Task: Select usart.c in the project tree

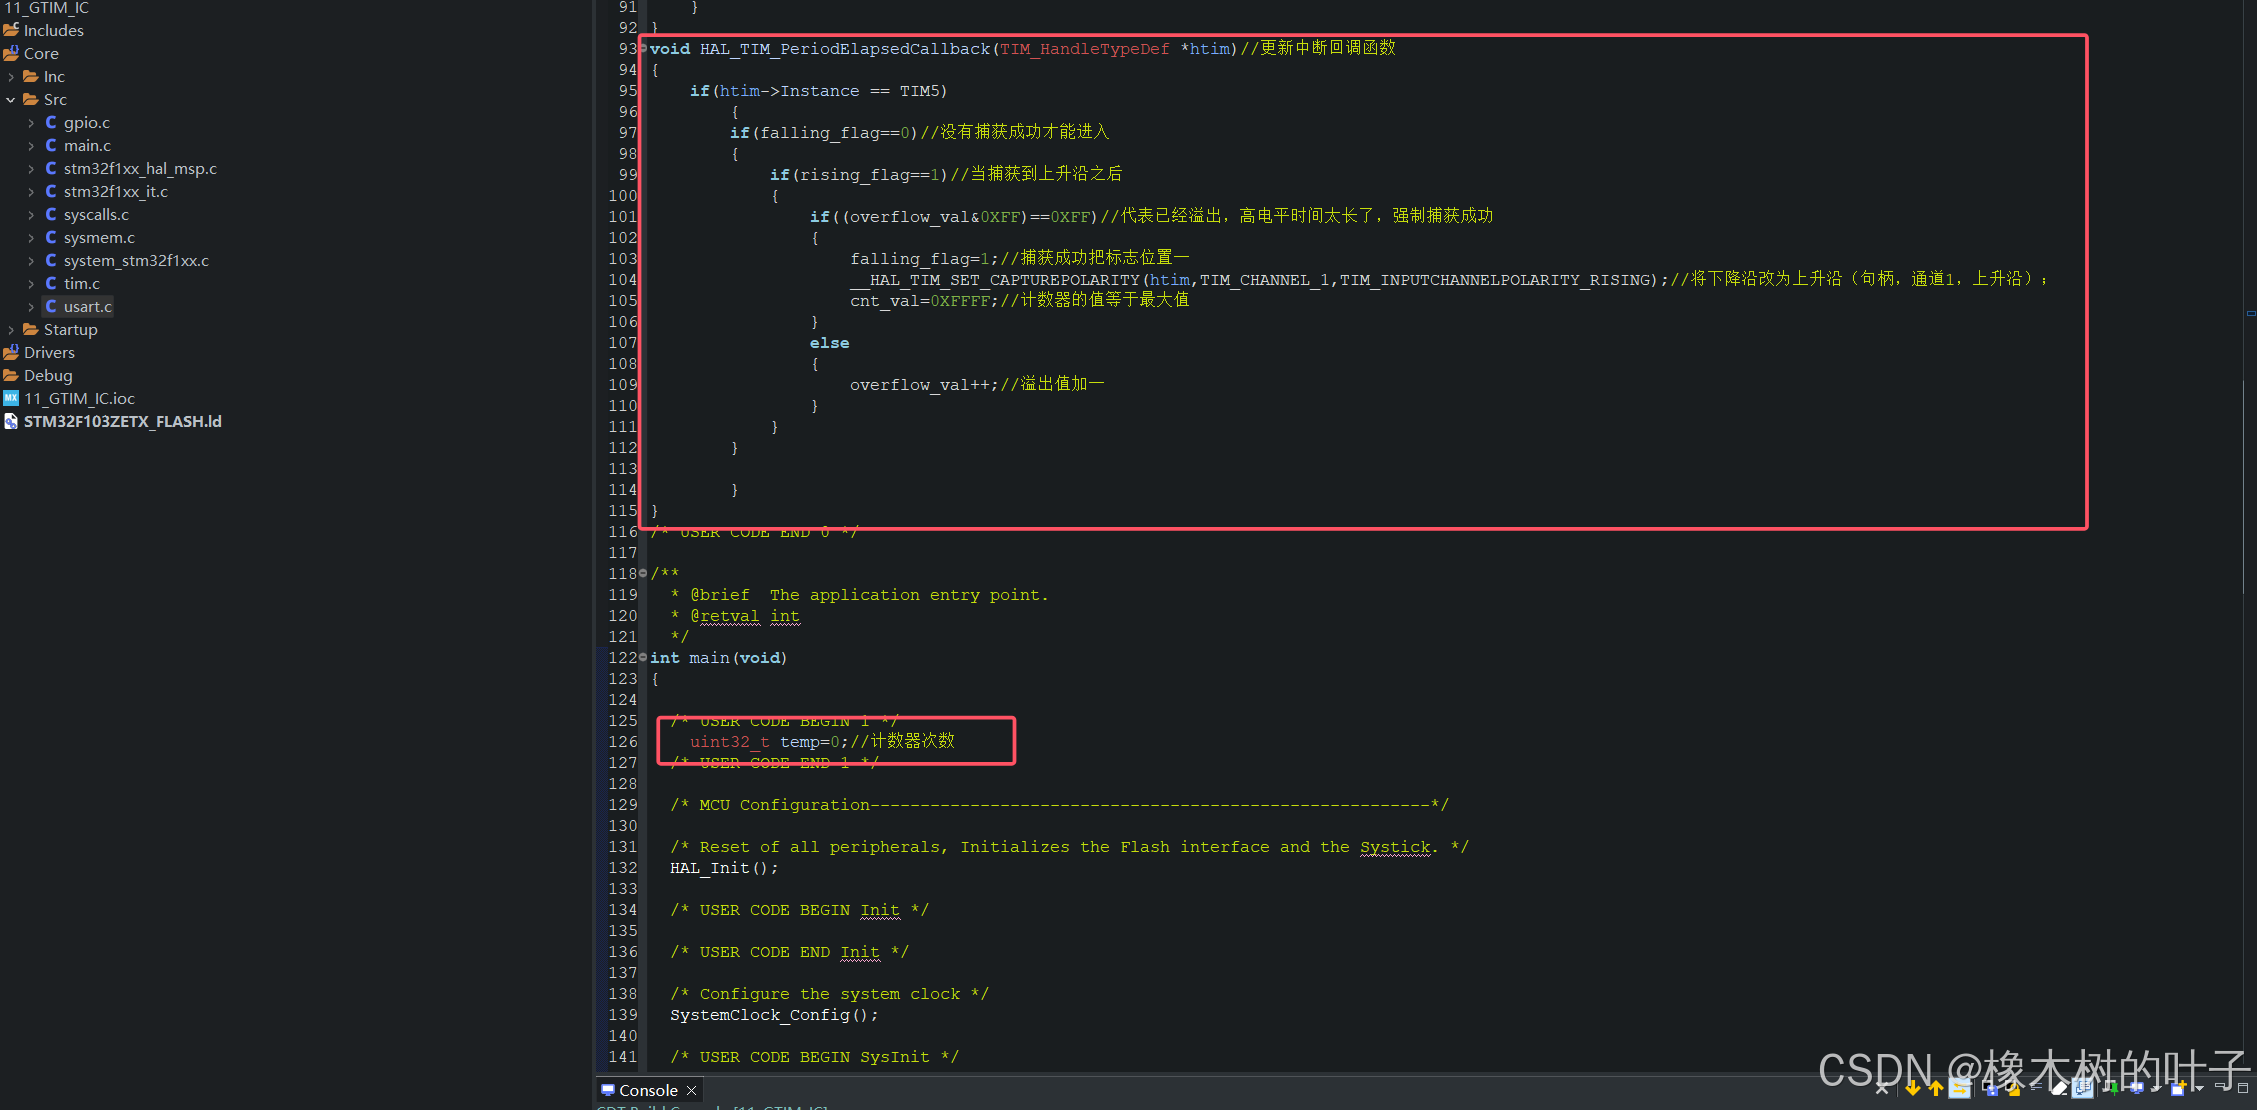Action: 87,307
